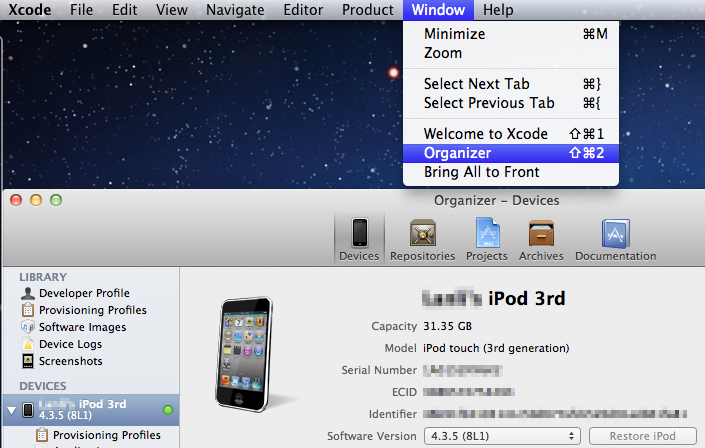Click the Restore iPod button
Image resolution: width=705 pixels, height=448 pixels.
pos(643,436)
